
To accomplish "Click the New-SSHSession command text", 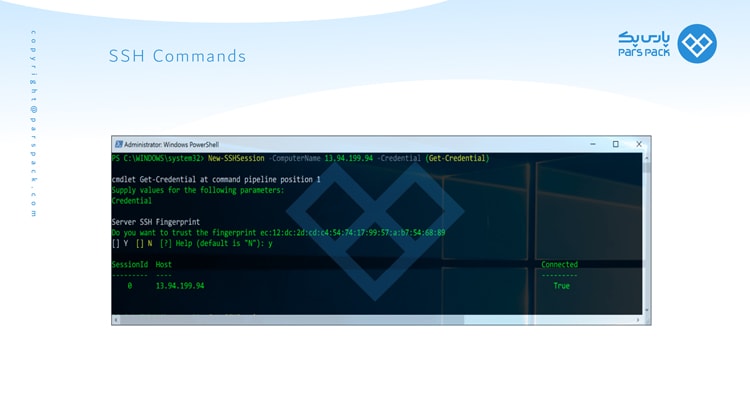I will [x=236, y=158].
